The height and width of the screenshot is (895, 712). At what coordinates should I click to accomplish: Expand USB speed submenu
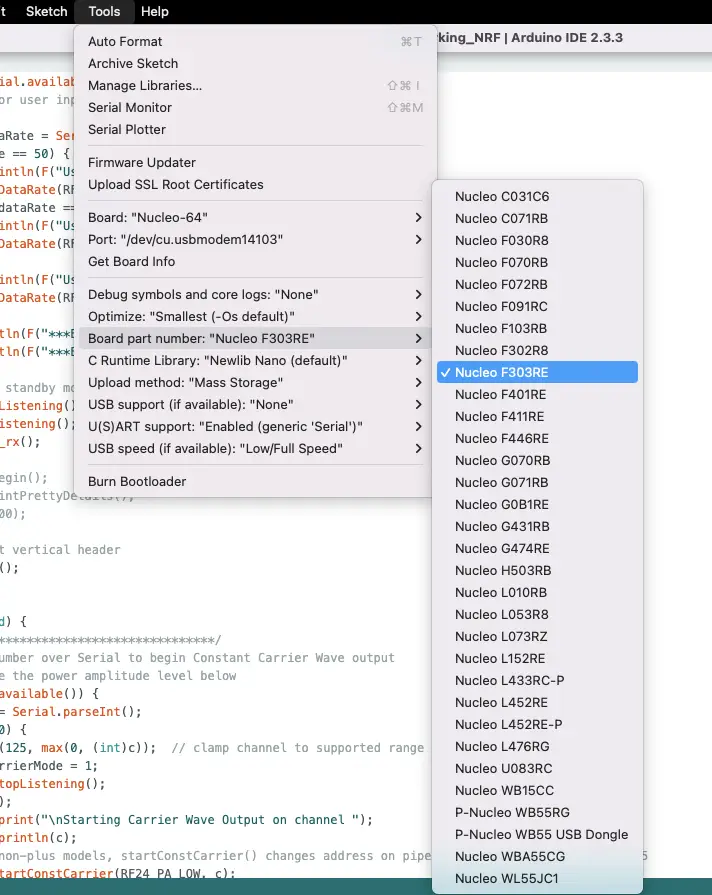(x=255, y=448)
